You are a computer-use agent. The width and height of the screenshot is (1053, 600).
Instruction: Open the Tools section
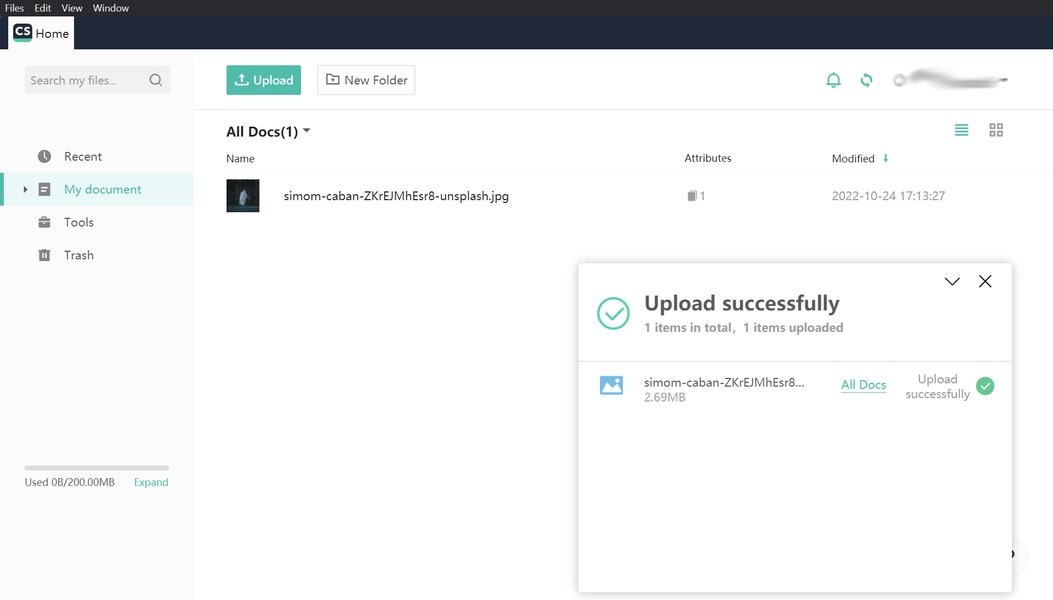pos(78,222)
